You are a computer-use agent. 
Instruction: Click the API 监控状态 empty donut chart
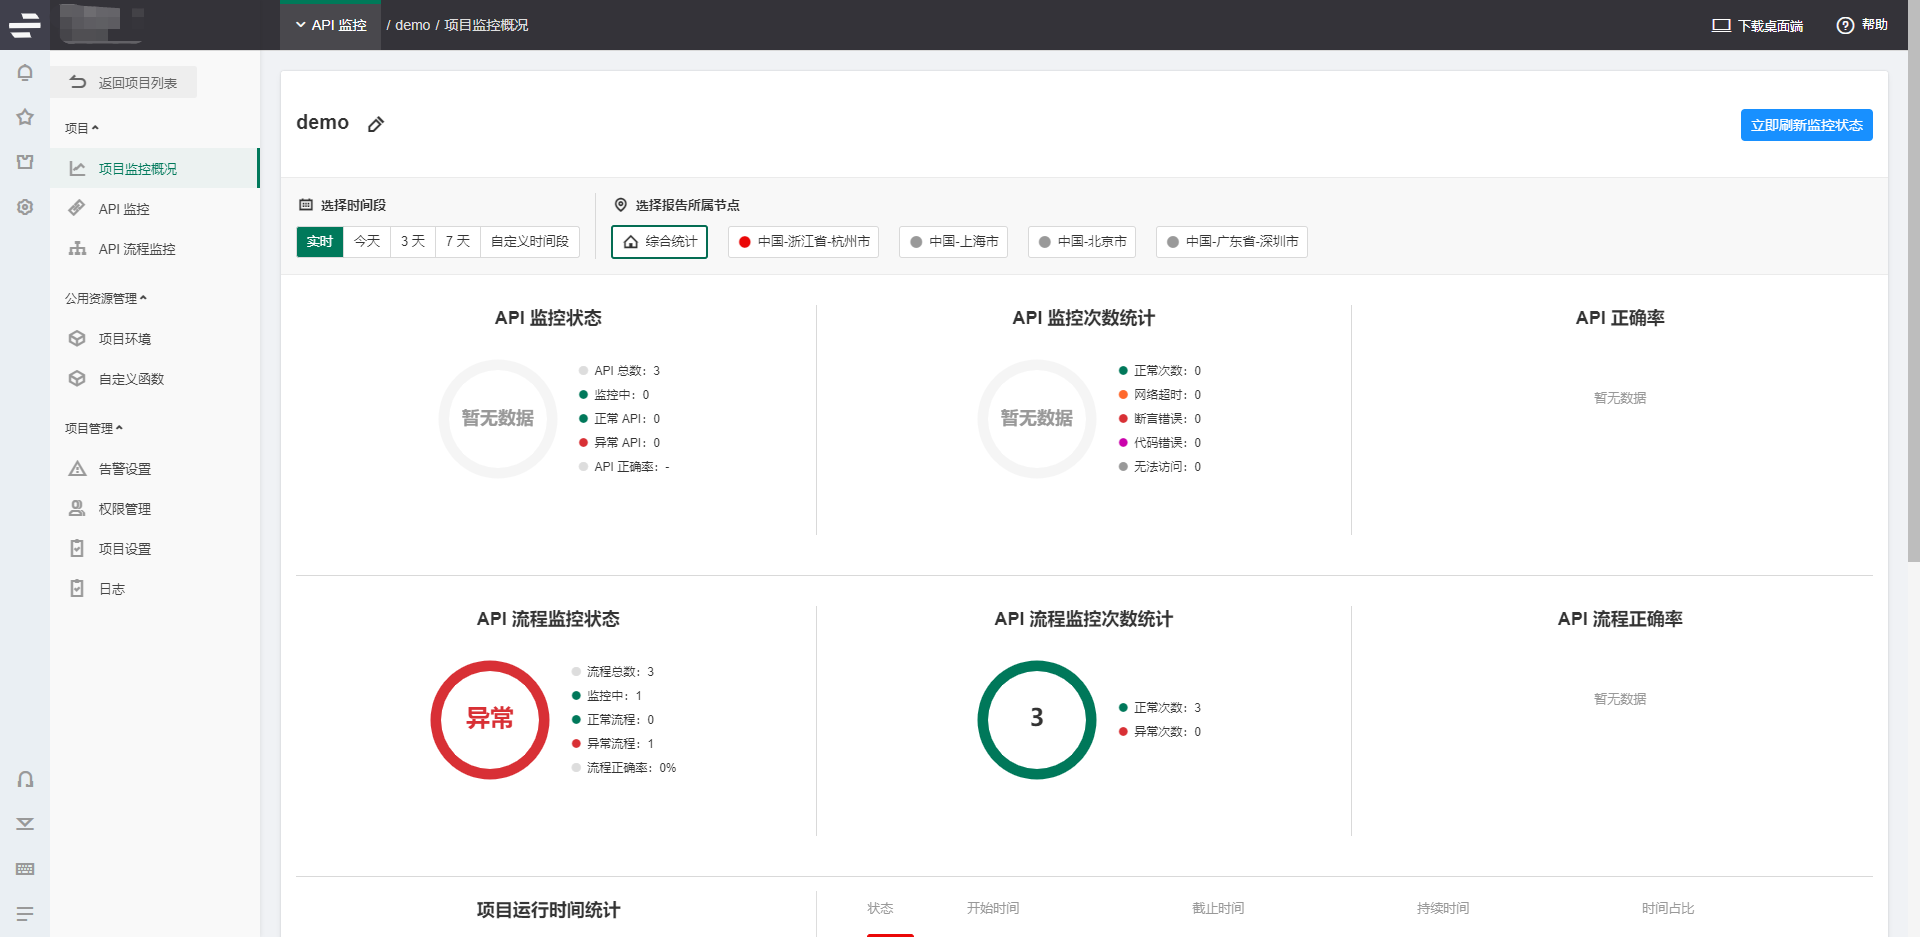point(498,418)
